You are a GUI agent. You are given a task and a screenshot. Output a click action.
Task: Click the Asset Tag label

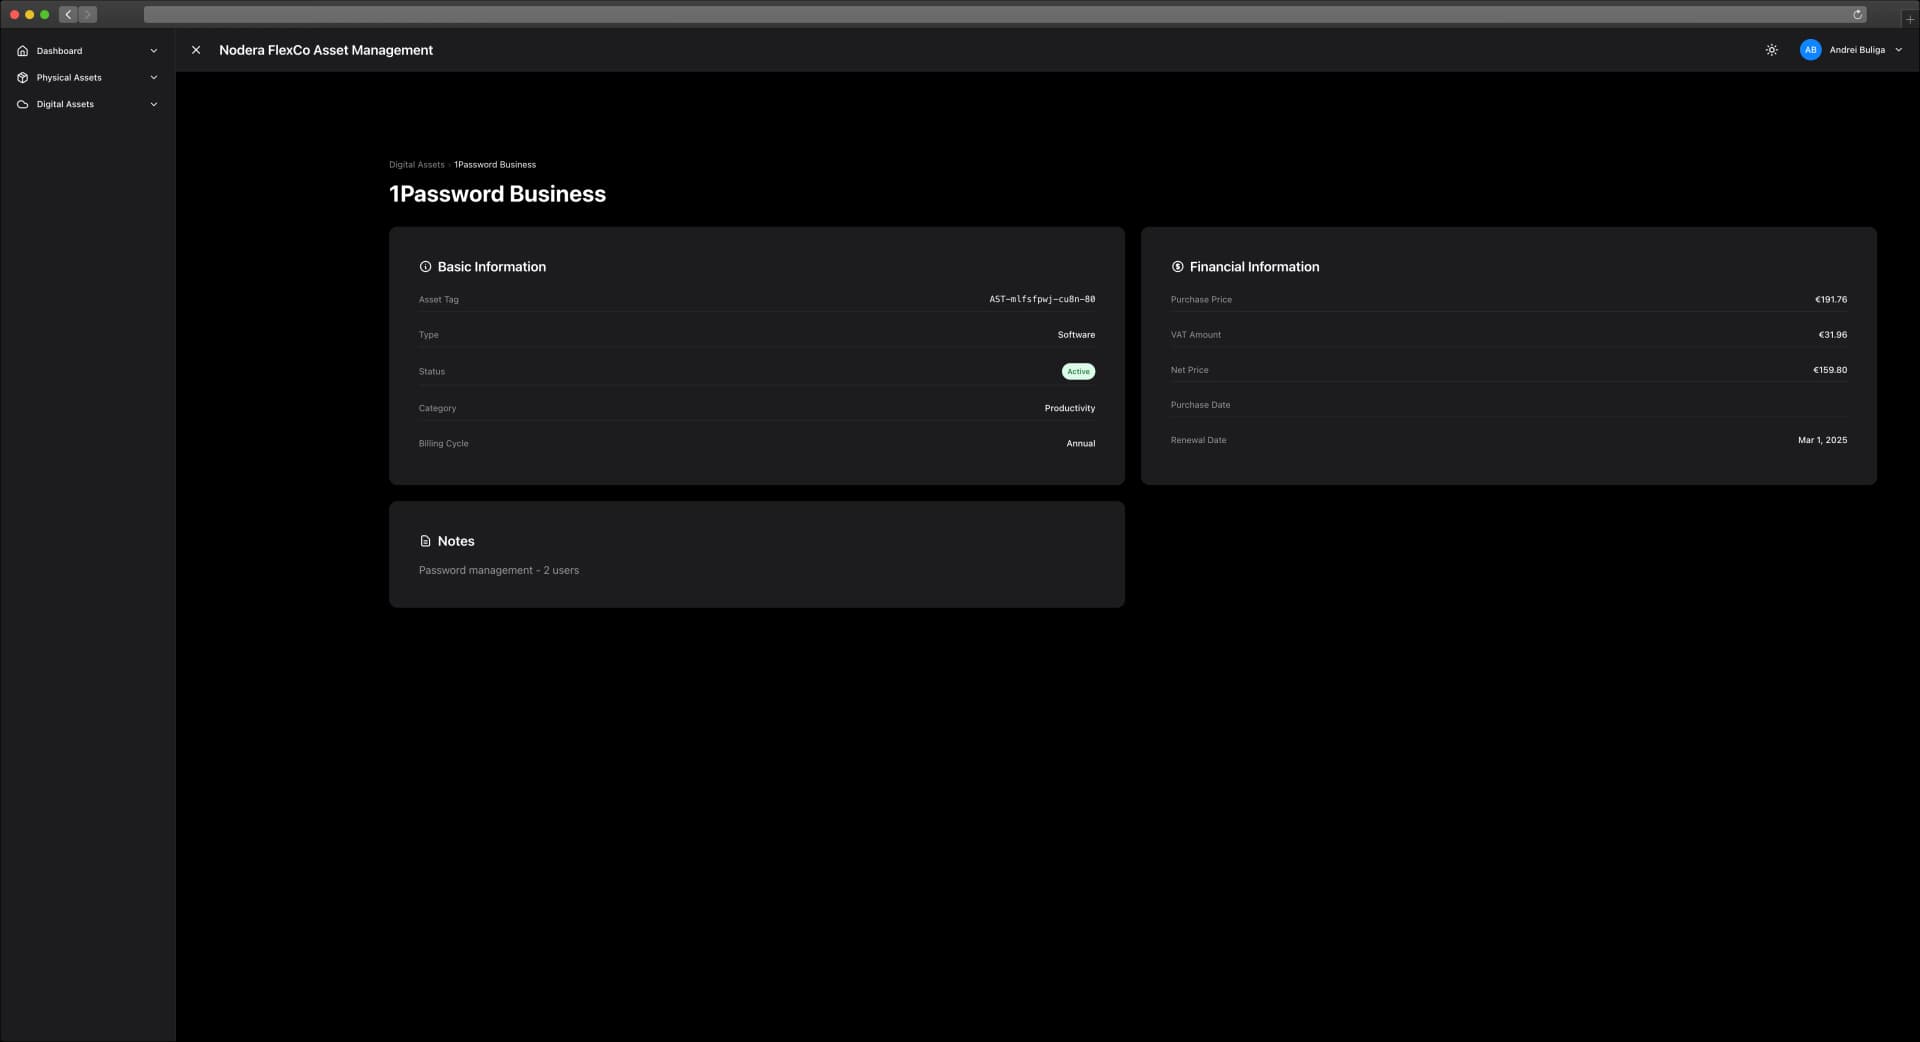pyautogui.click(x=438, y=300)
